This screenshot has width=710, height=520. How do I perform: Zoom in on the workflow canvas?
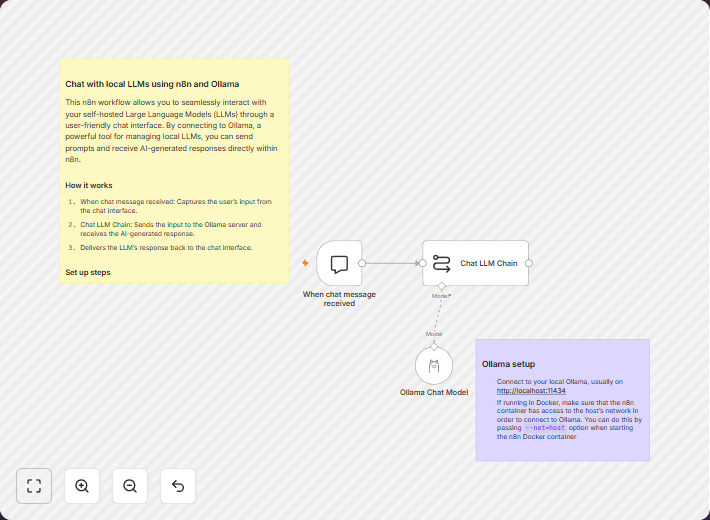[82, 486]
